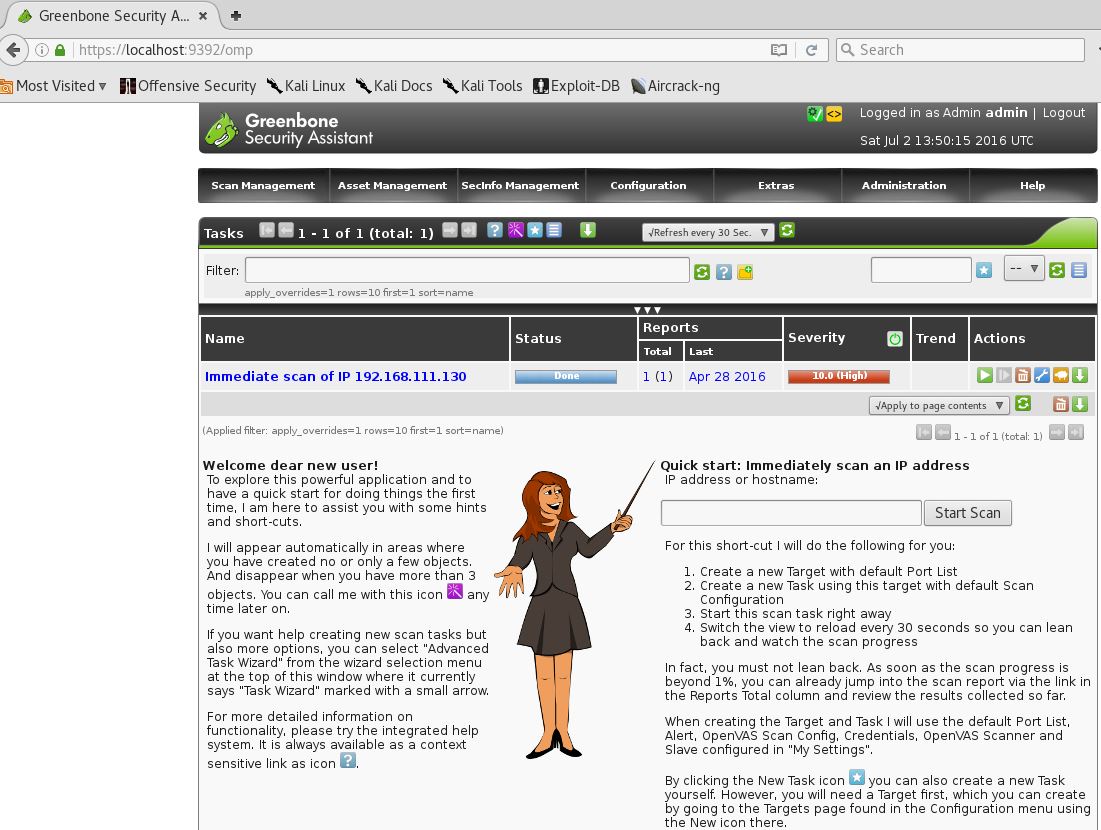The image size is (1101, 830).
Task: Open last report Apr 28 2016
Action: click(x=727, y=376)
